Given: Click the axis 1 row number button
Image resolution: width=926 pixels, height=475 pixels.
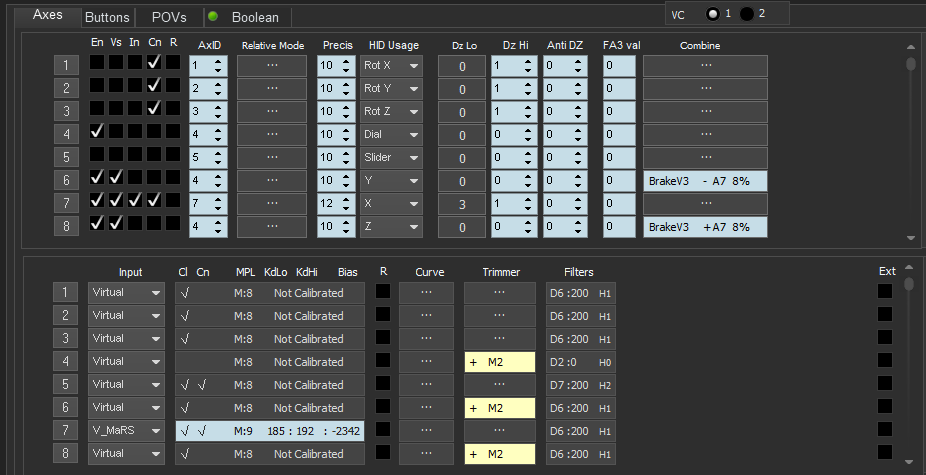Looking at the screenshot, I should click(66, 66).
